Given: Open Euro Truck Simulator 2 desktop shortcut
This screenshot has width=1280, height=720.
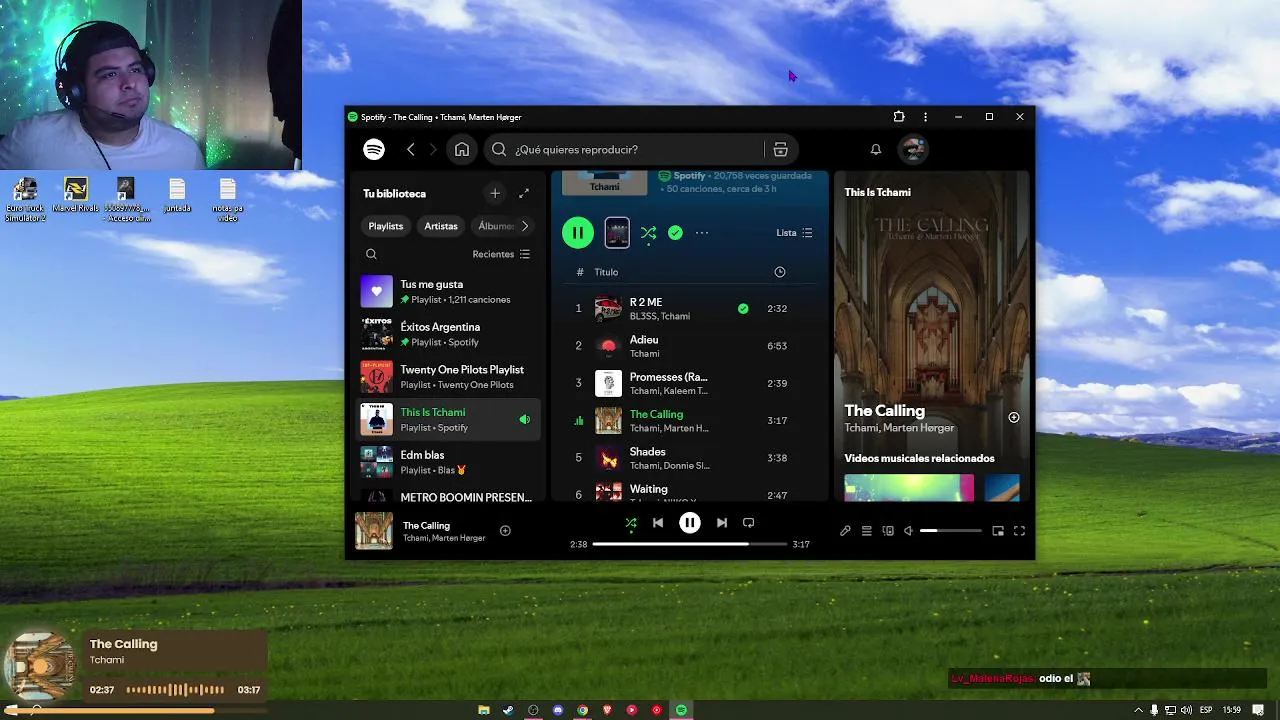Looking at the screenshot, I should [x=25, y=200].
